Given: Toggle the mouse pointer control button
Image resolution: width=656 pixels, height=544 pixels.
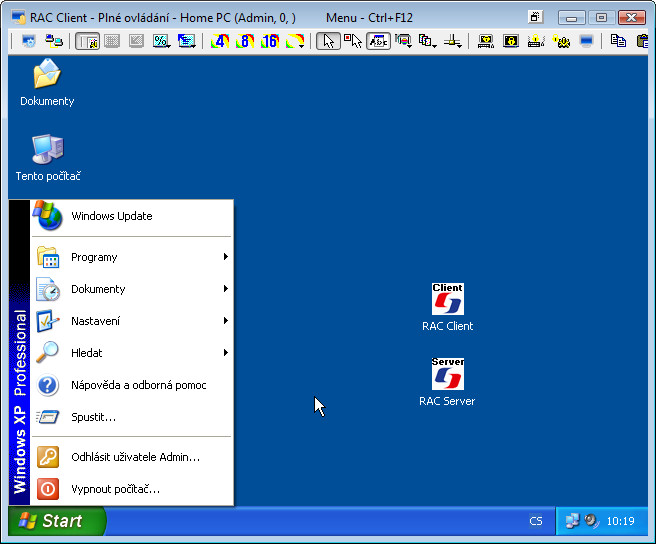Looking at the screenshot, I should 328,41.
